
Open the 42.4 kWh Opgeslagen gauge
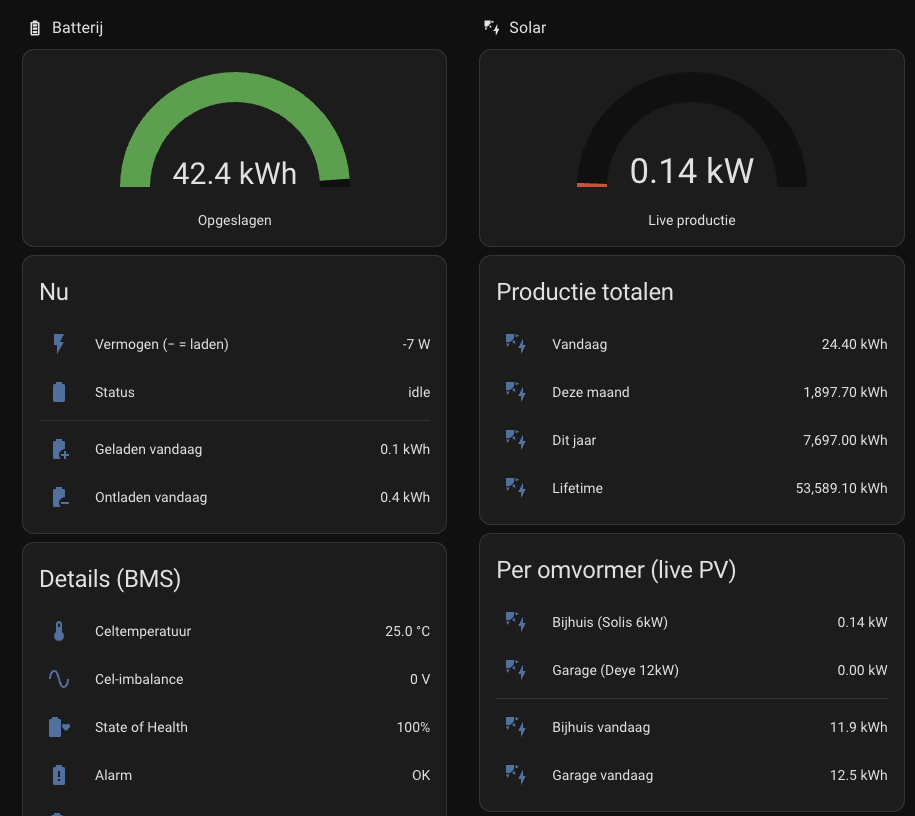235,148
